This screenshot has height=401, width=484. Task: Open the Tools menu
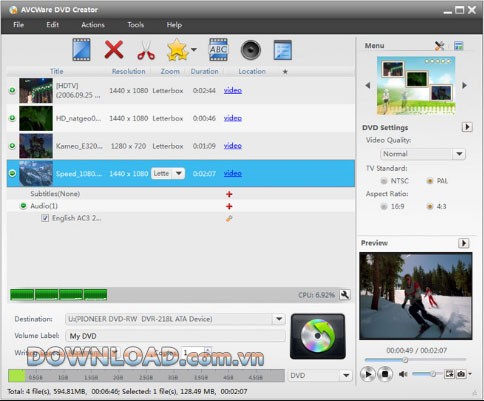pos(135,25)
